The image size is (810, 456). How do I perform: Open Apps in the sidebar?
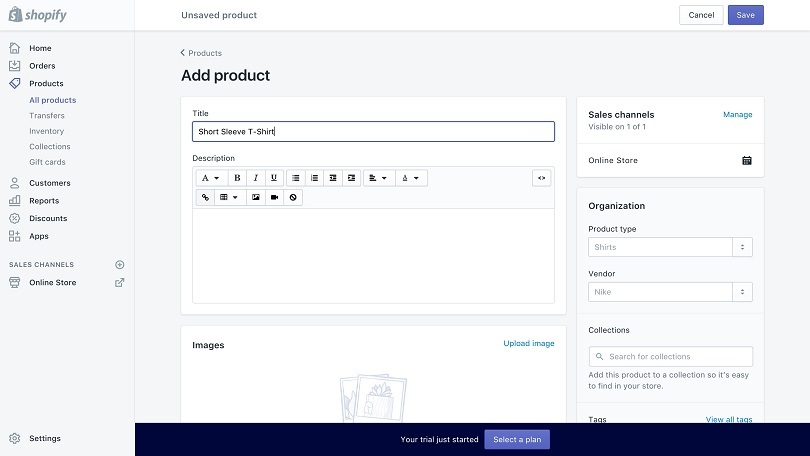39,236
